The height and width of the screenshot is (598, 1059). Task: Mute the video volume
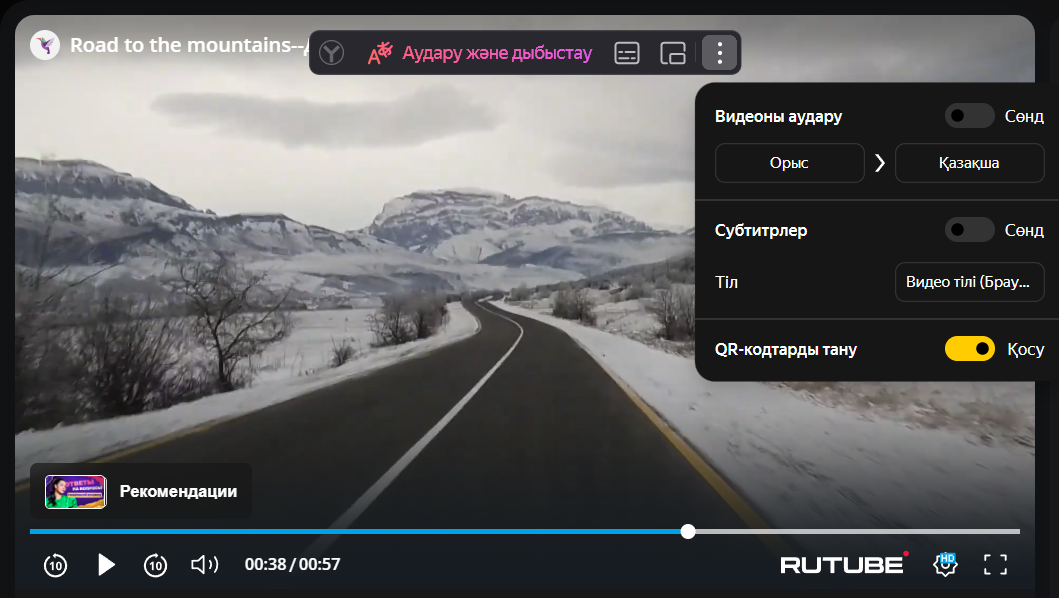pos(204,565)
